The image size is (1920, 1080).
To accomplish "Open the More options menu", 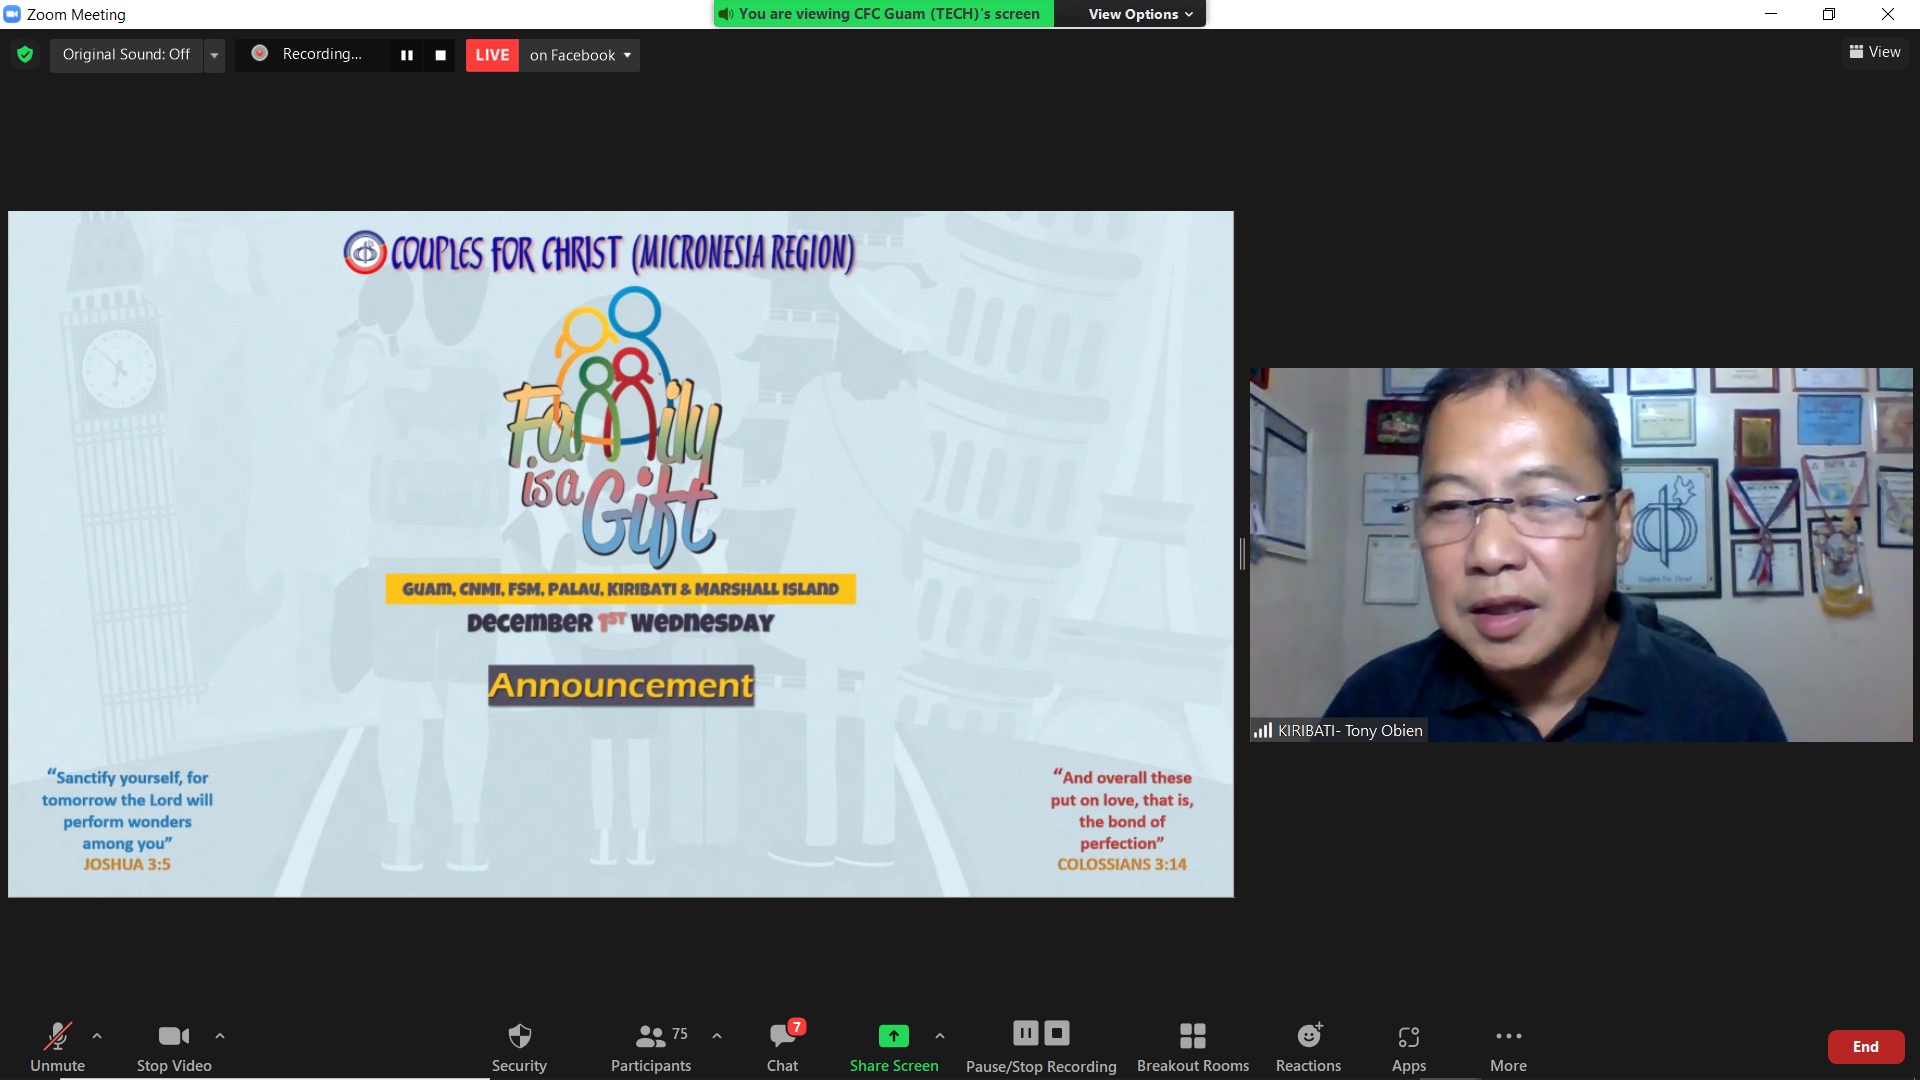I will coord(1508,1046).
